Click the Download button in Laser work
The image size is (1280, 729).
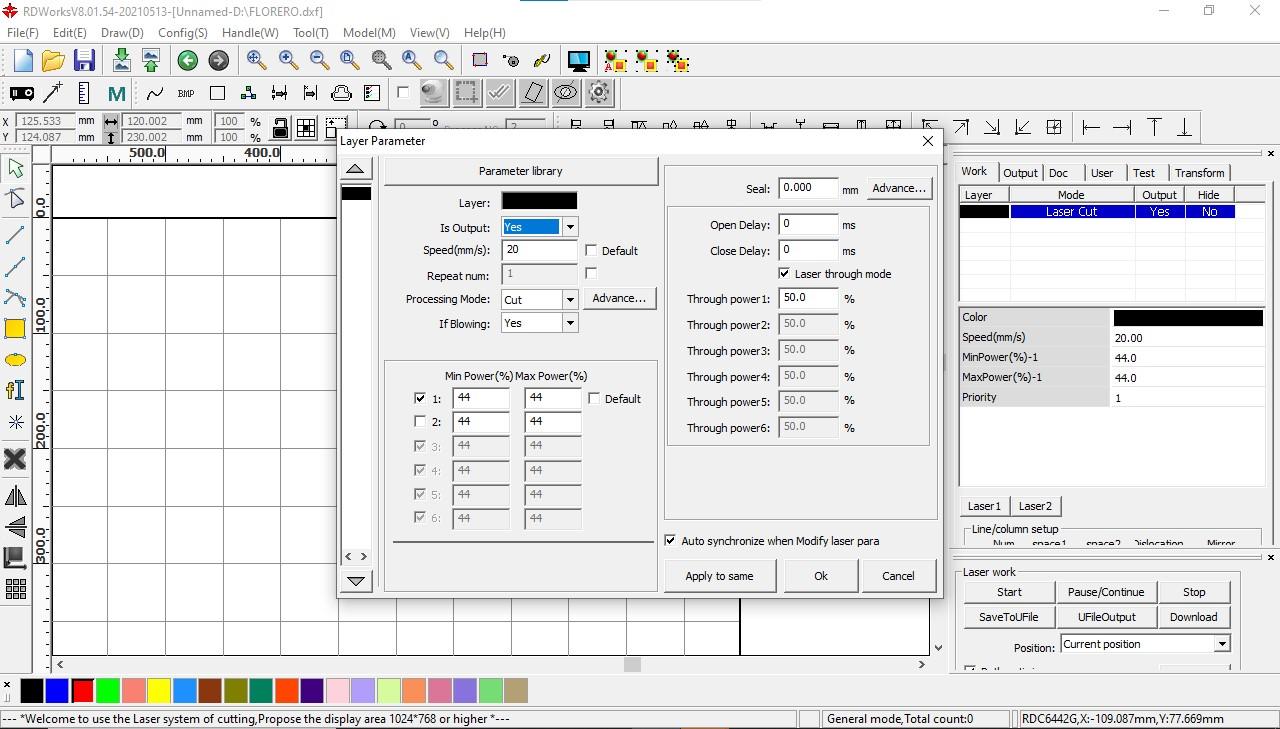[1194, 617]
